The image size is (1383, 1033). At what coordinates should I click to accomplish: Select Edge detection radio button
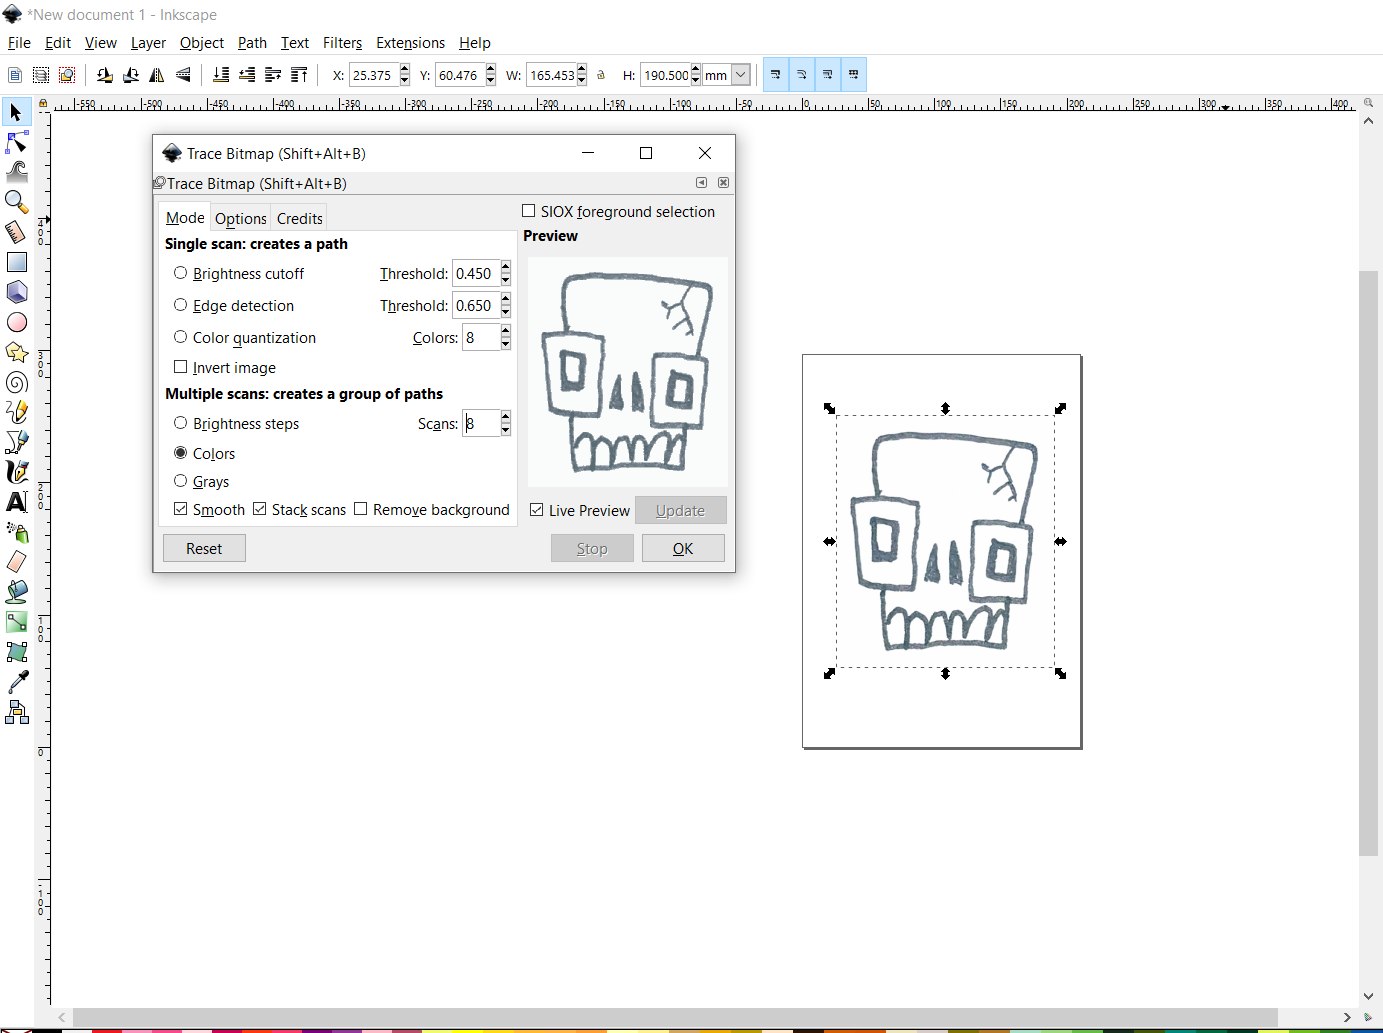tap(180, 305)
